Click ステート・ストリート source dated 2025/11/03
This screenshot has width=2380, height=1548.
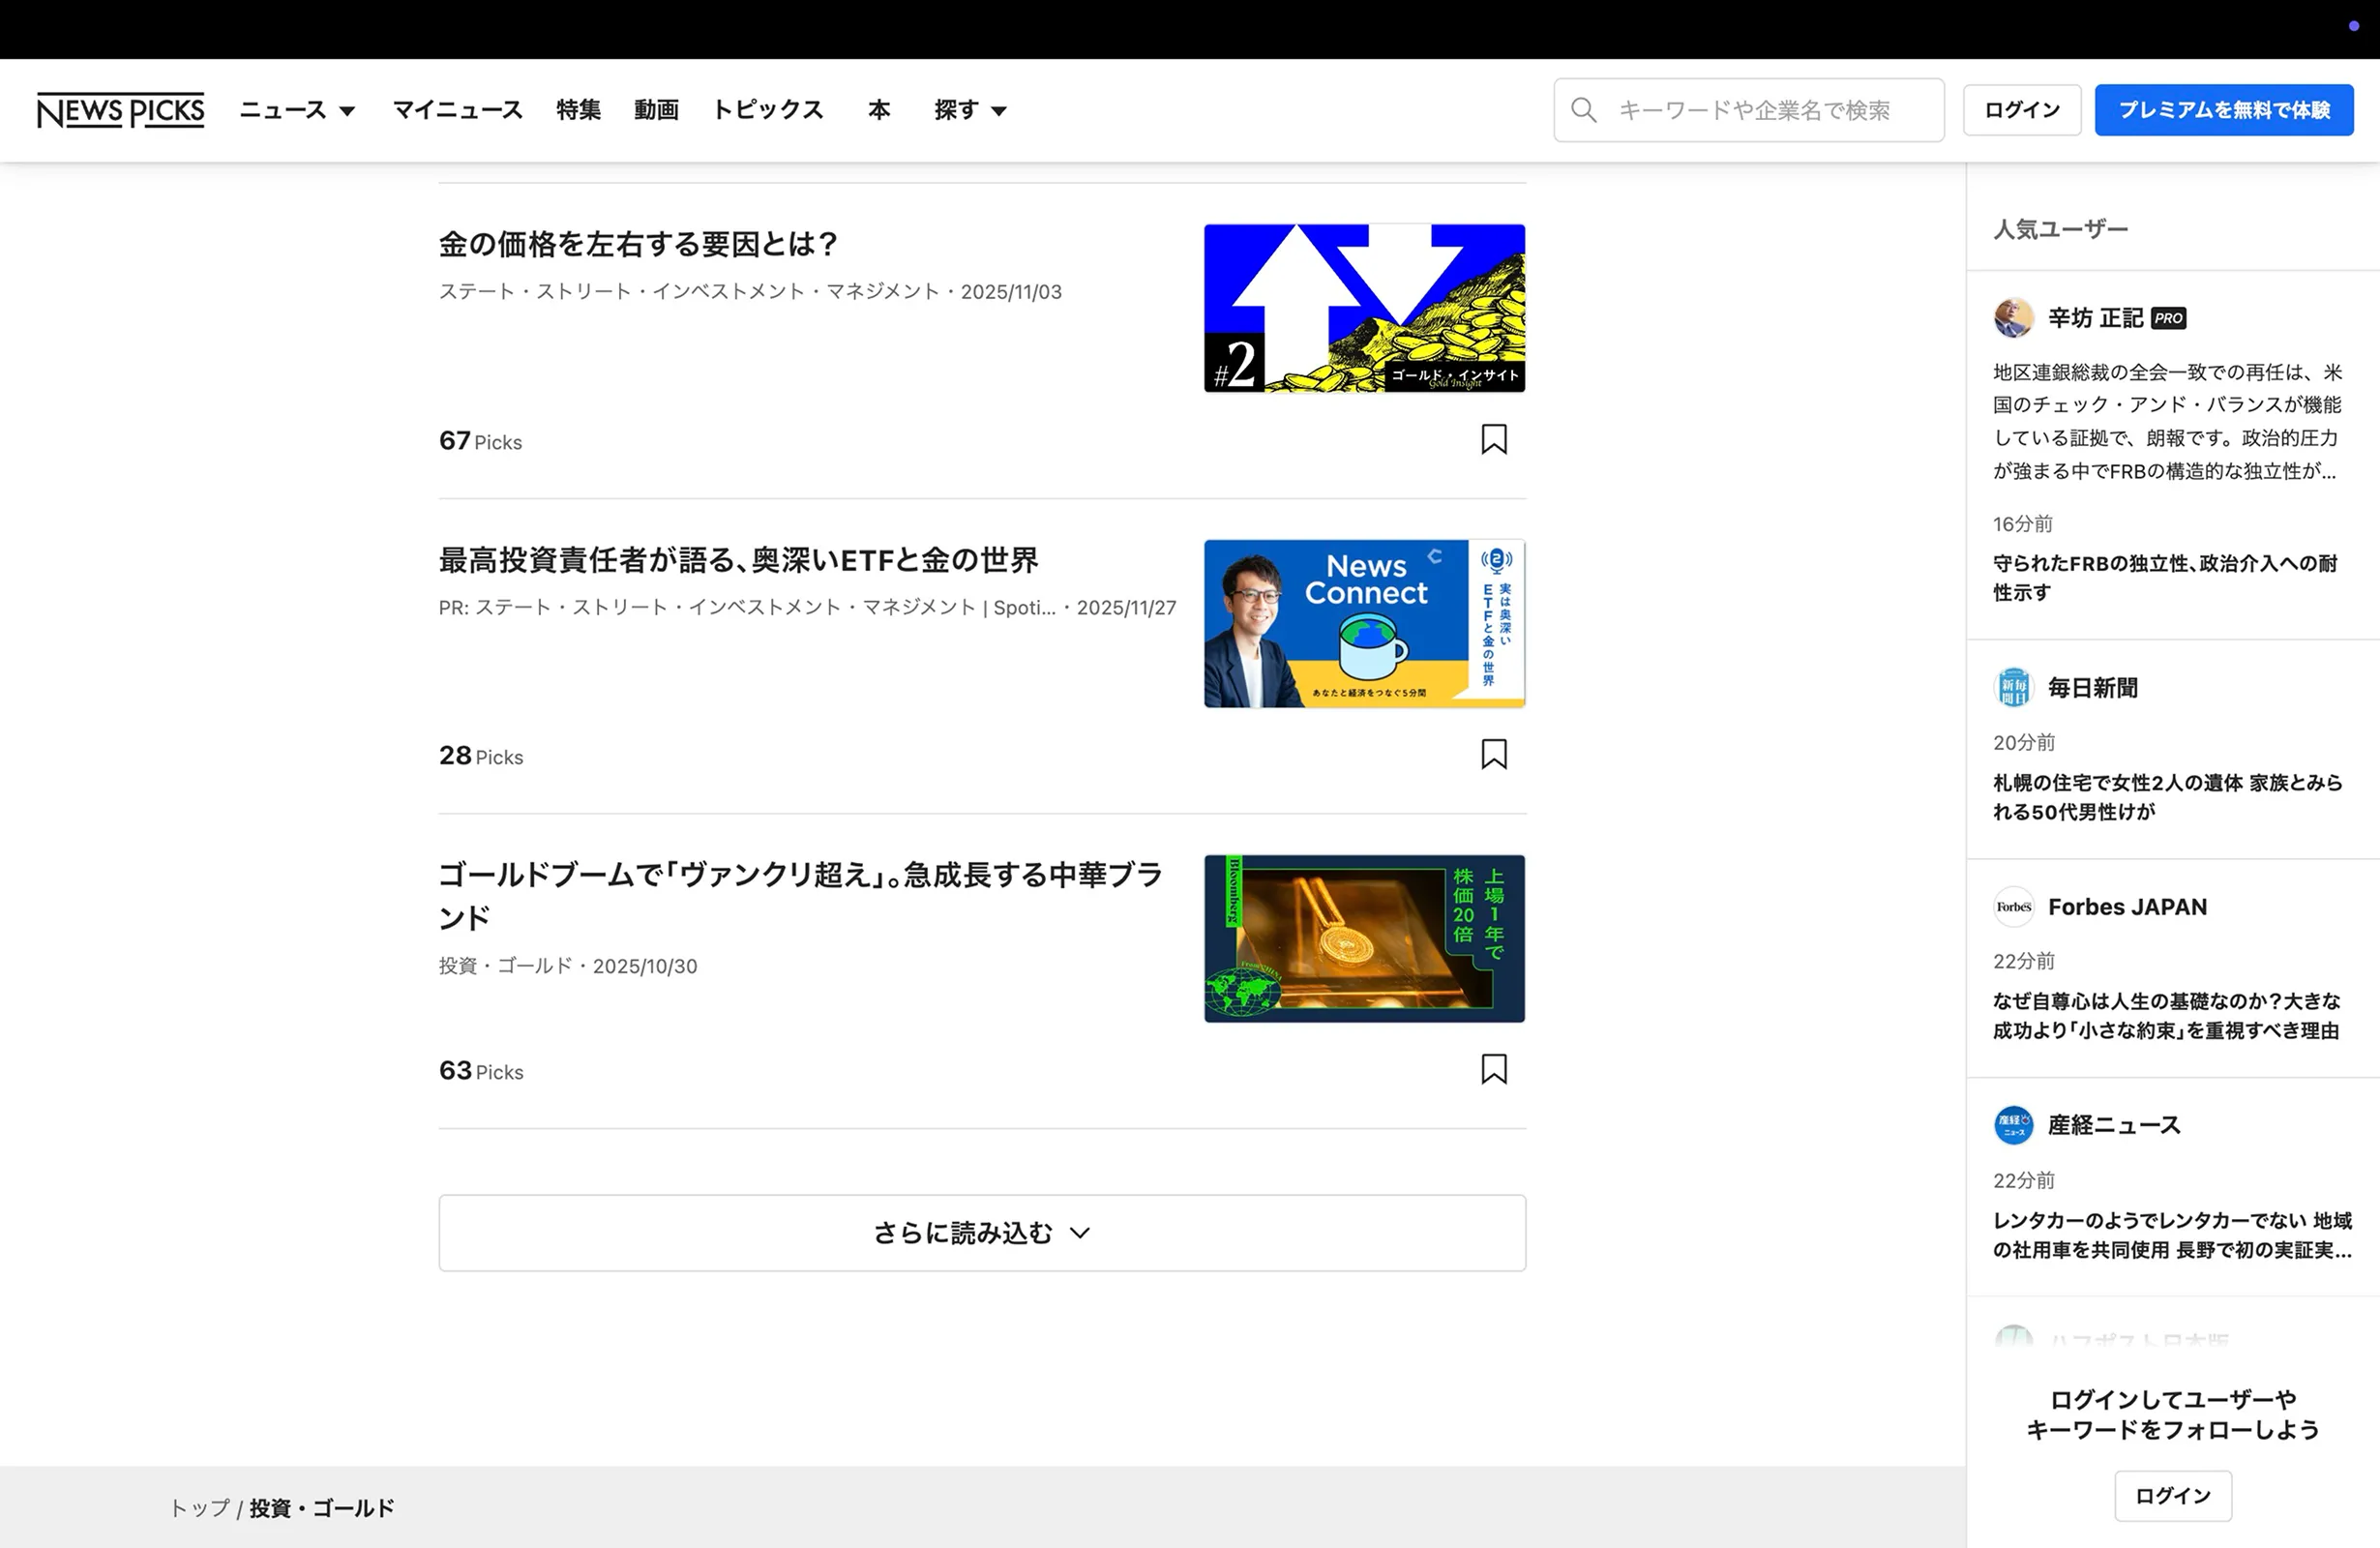pyautogui.click(x=750, y=292)
